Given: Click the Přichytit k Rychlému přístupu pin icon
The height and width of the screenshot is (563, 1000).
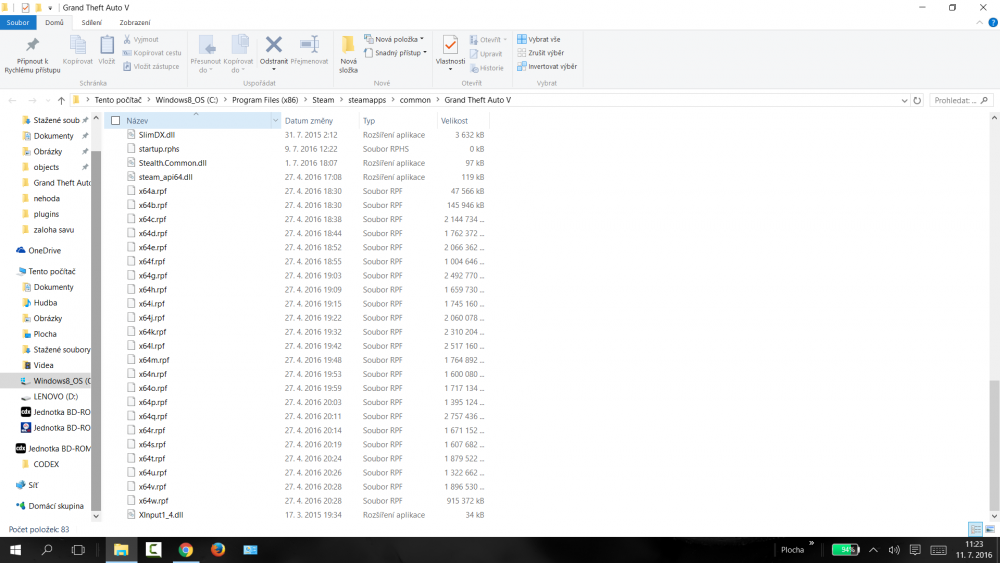Looking at the screenshot, I should [32, 45].
